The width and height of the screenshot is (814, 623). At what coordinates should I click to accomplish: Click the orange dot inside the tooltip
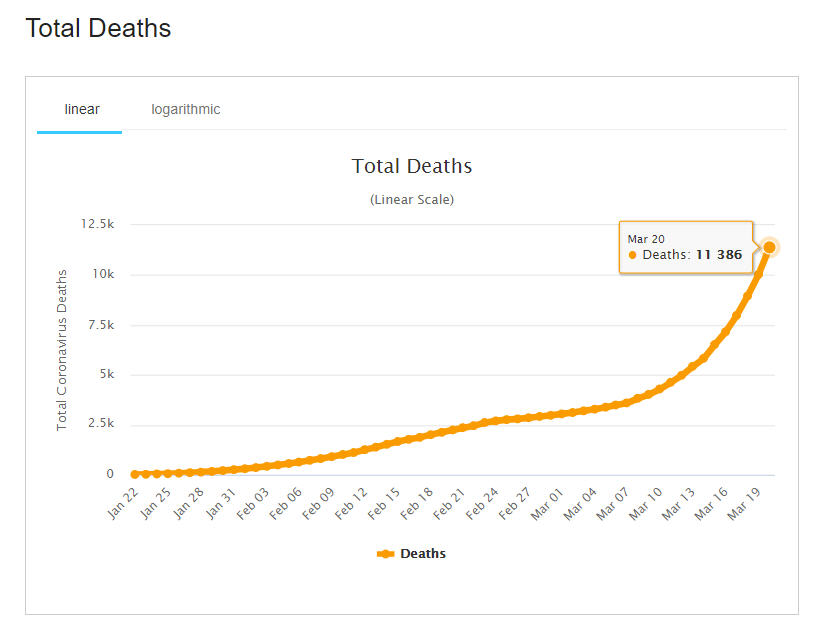(x=633, y=255)
